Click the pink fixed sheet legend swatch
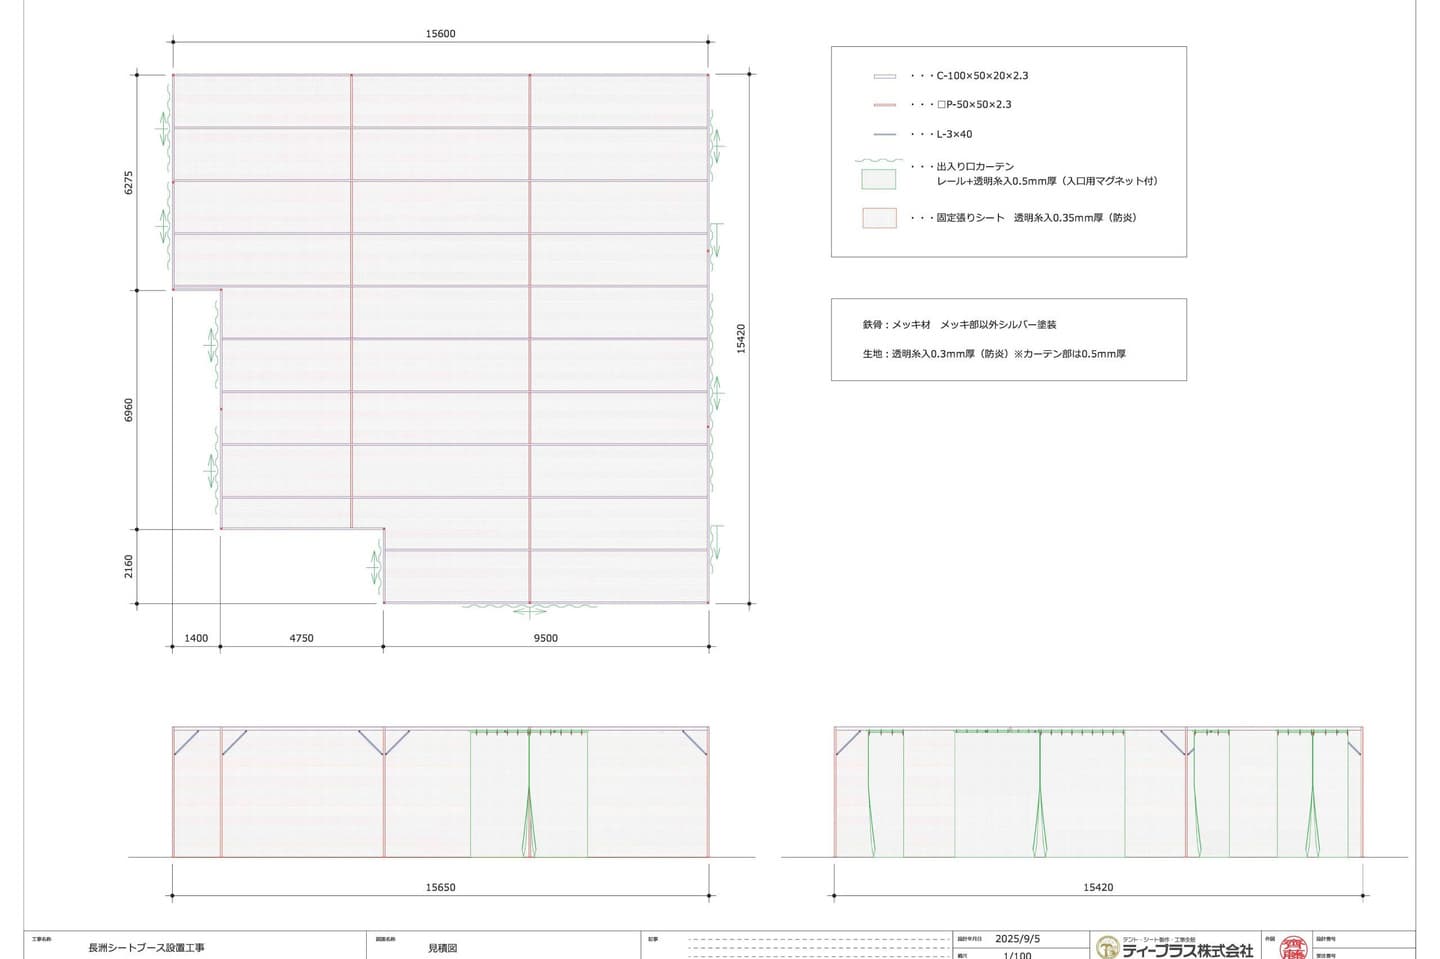1440x959 pixels. pyautogui.click(x=879, y=218)
